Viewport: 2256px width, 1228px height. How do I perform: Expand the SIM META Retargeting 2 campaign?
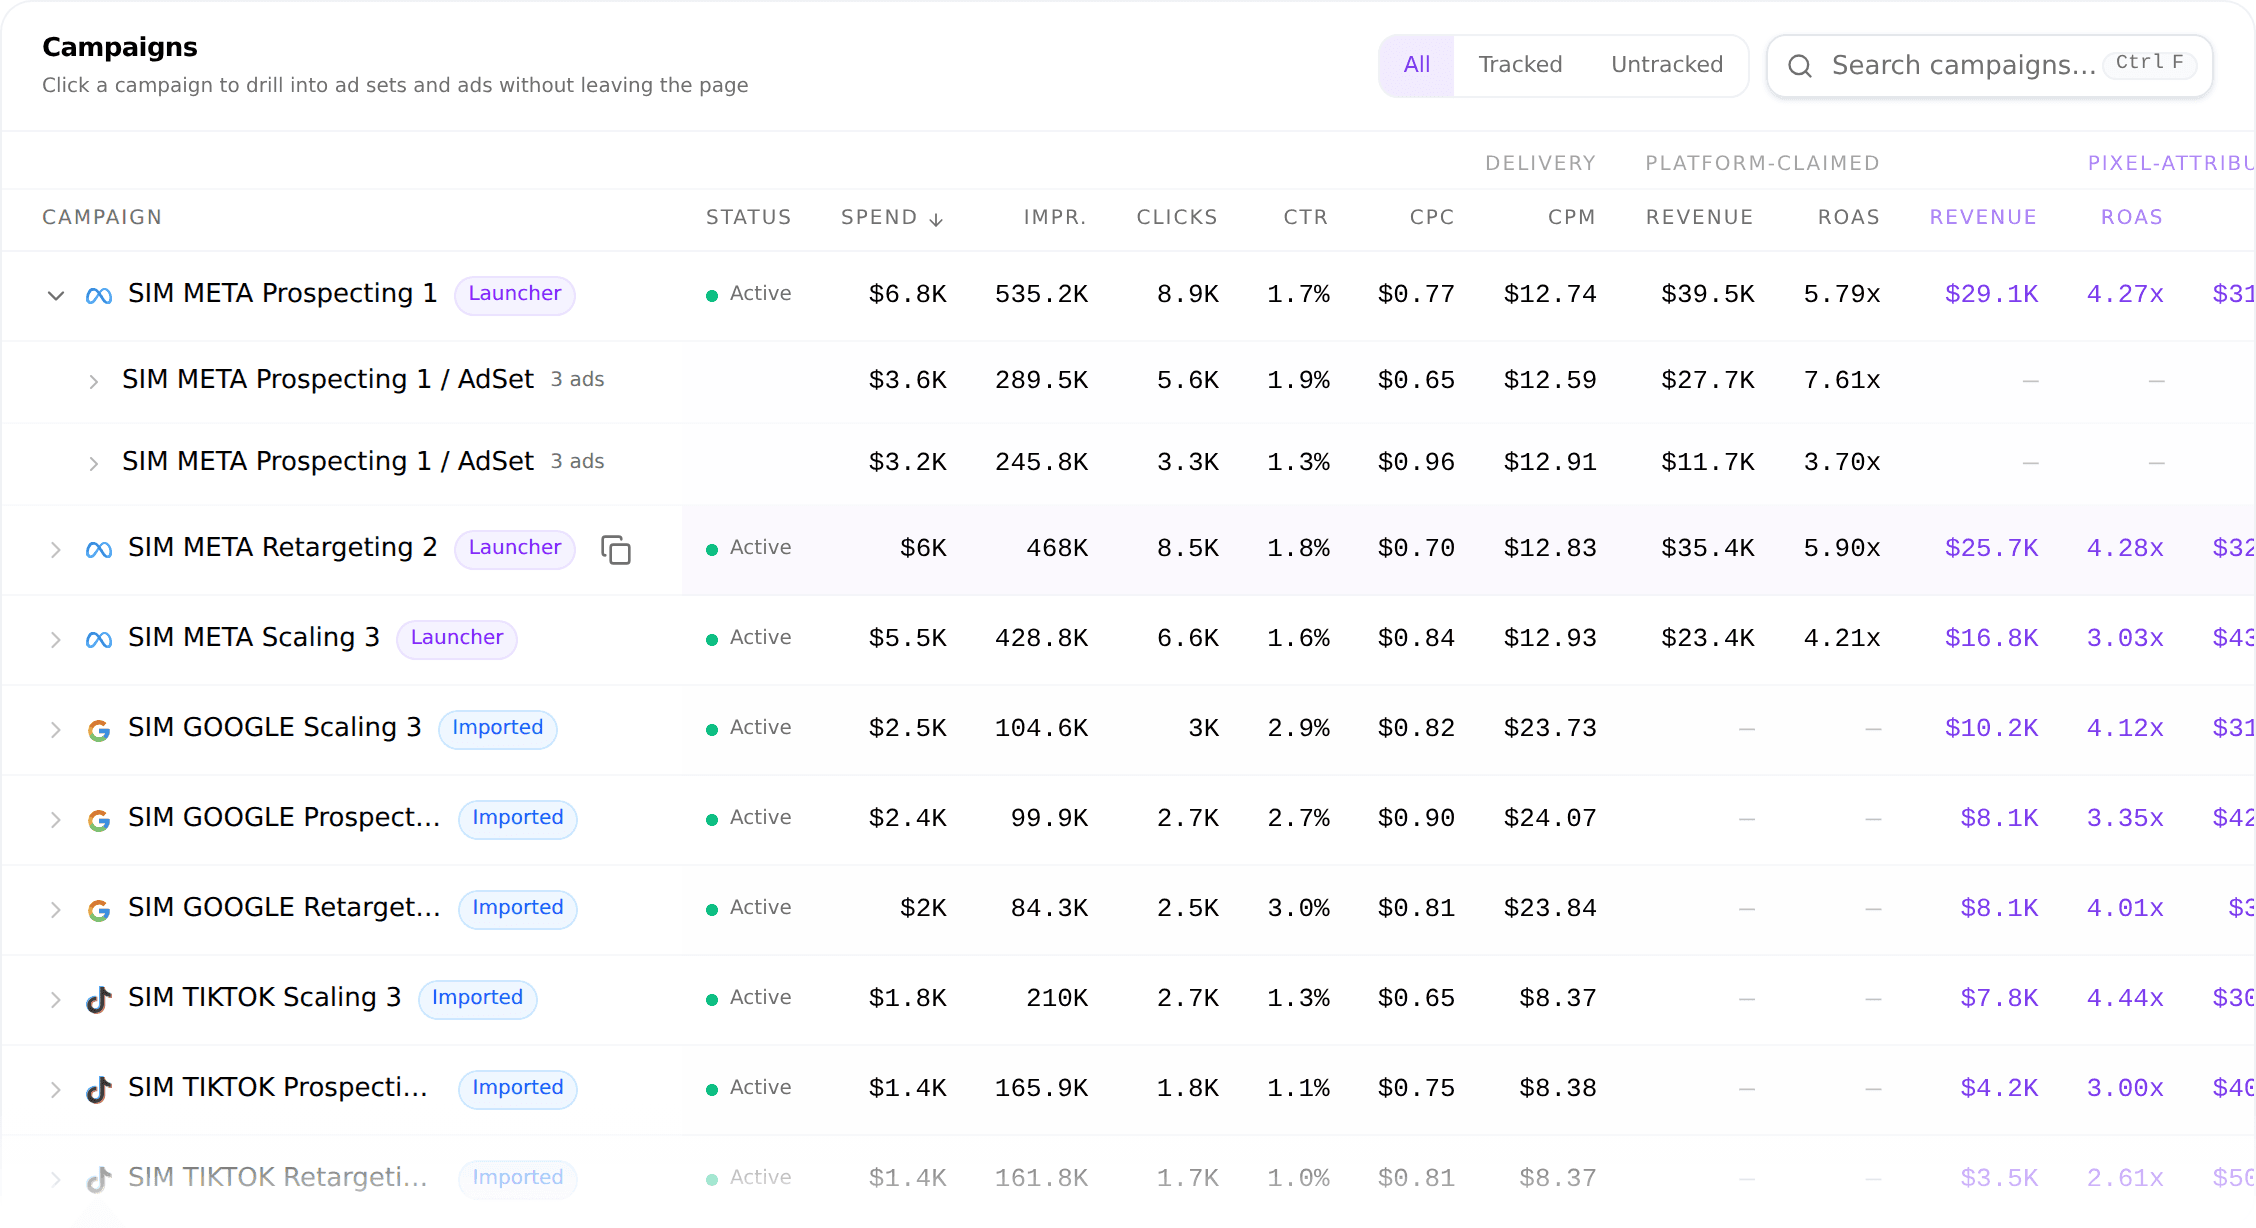[x=56, y=549]
